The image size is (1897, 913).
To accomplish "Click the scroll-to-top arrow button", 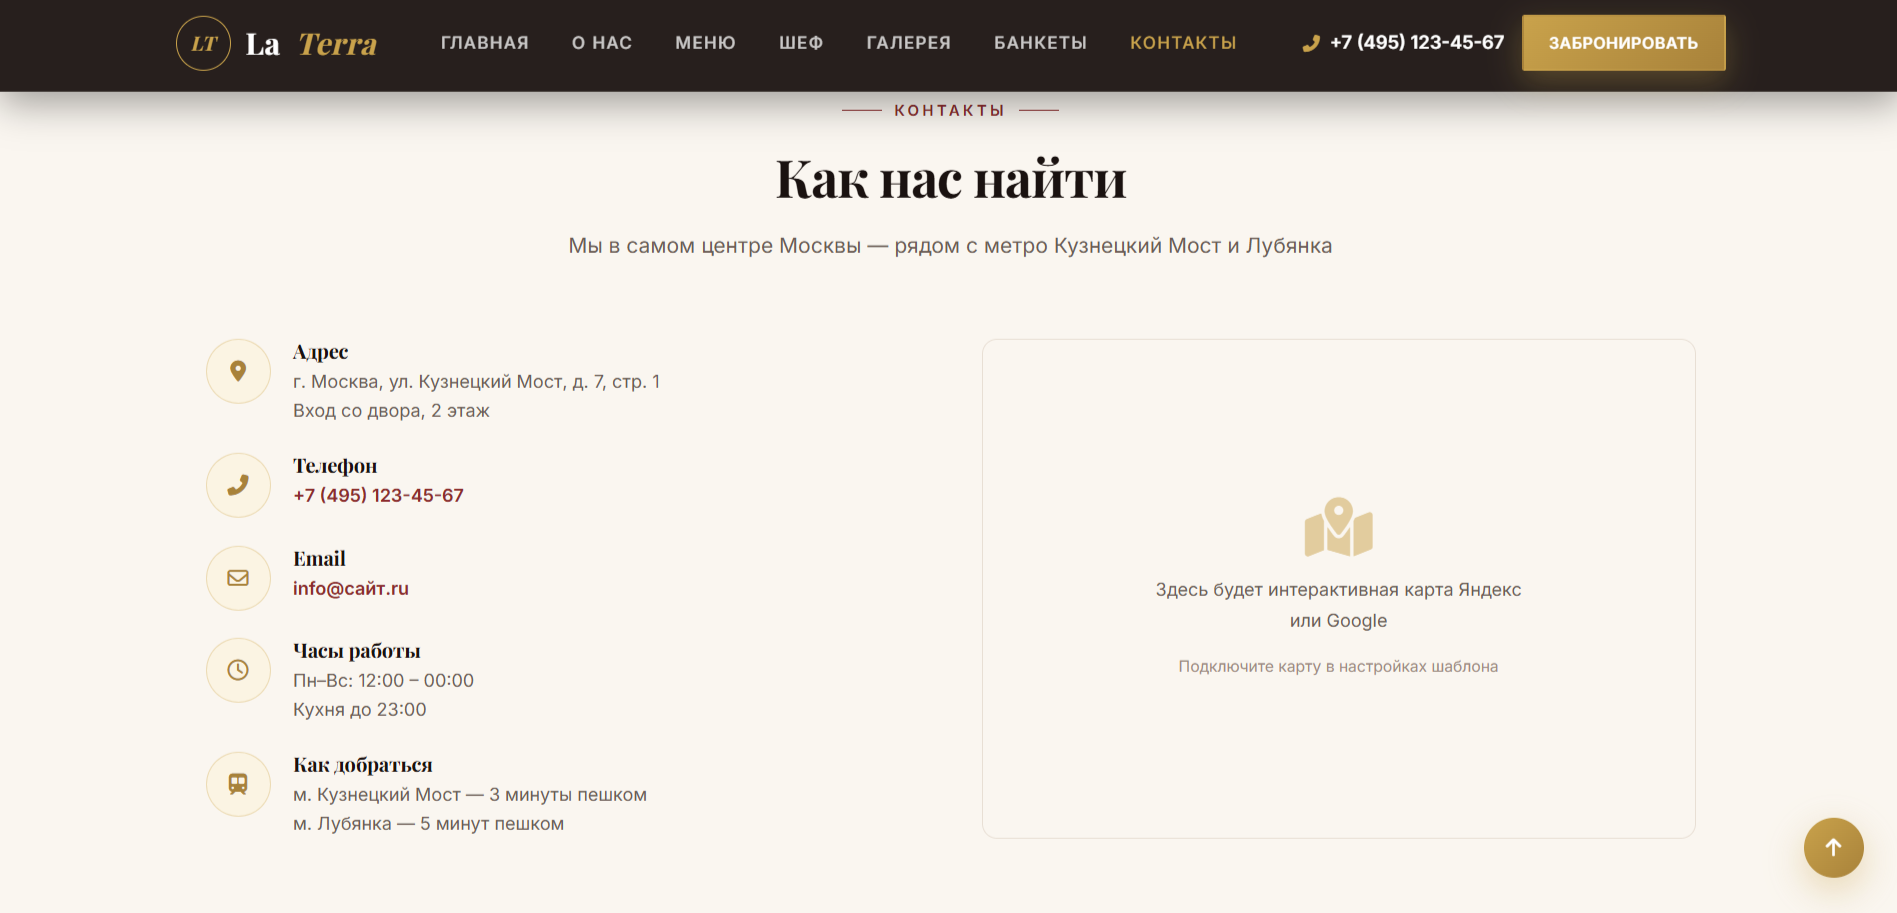I will point(1834,848).
